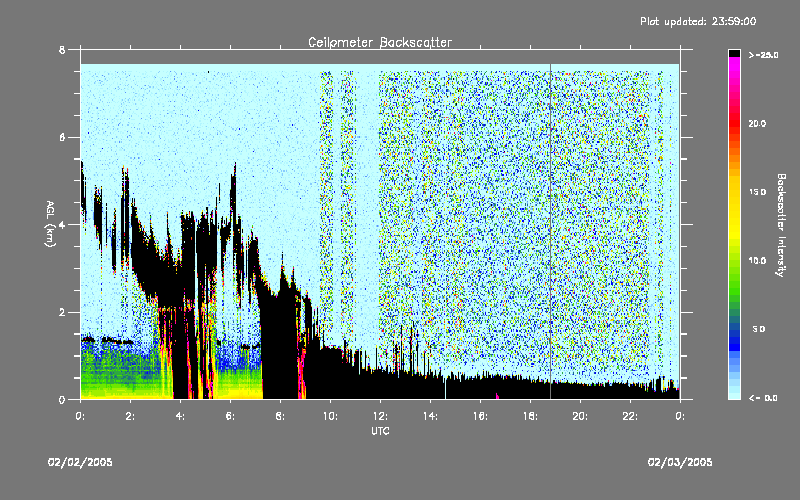Click the end date '02/03/2005'
Viewport: 800px width, 500px height.
680,462
